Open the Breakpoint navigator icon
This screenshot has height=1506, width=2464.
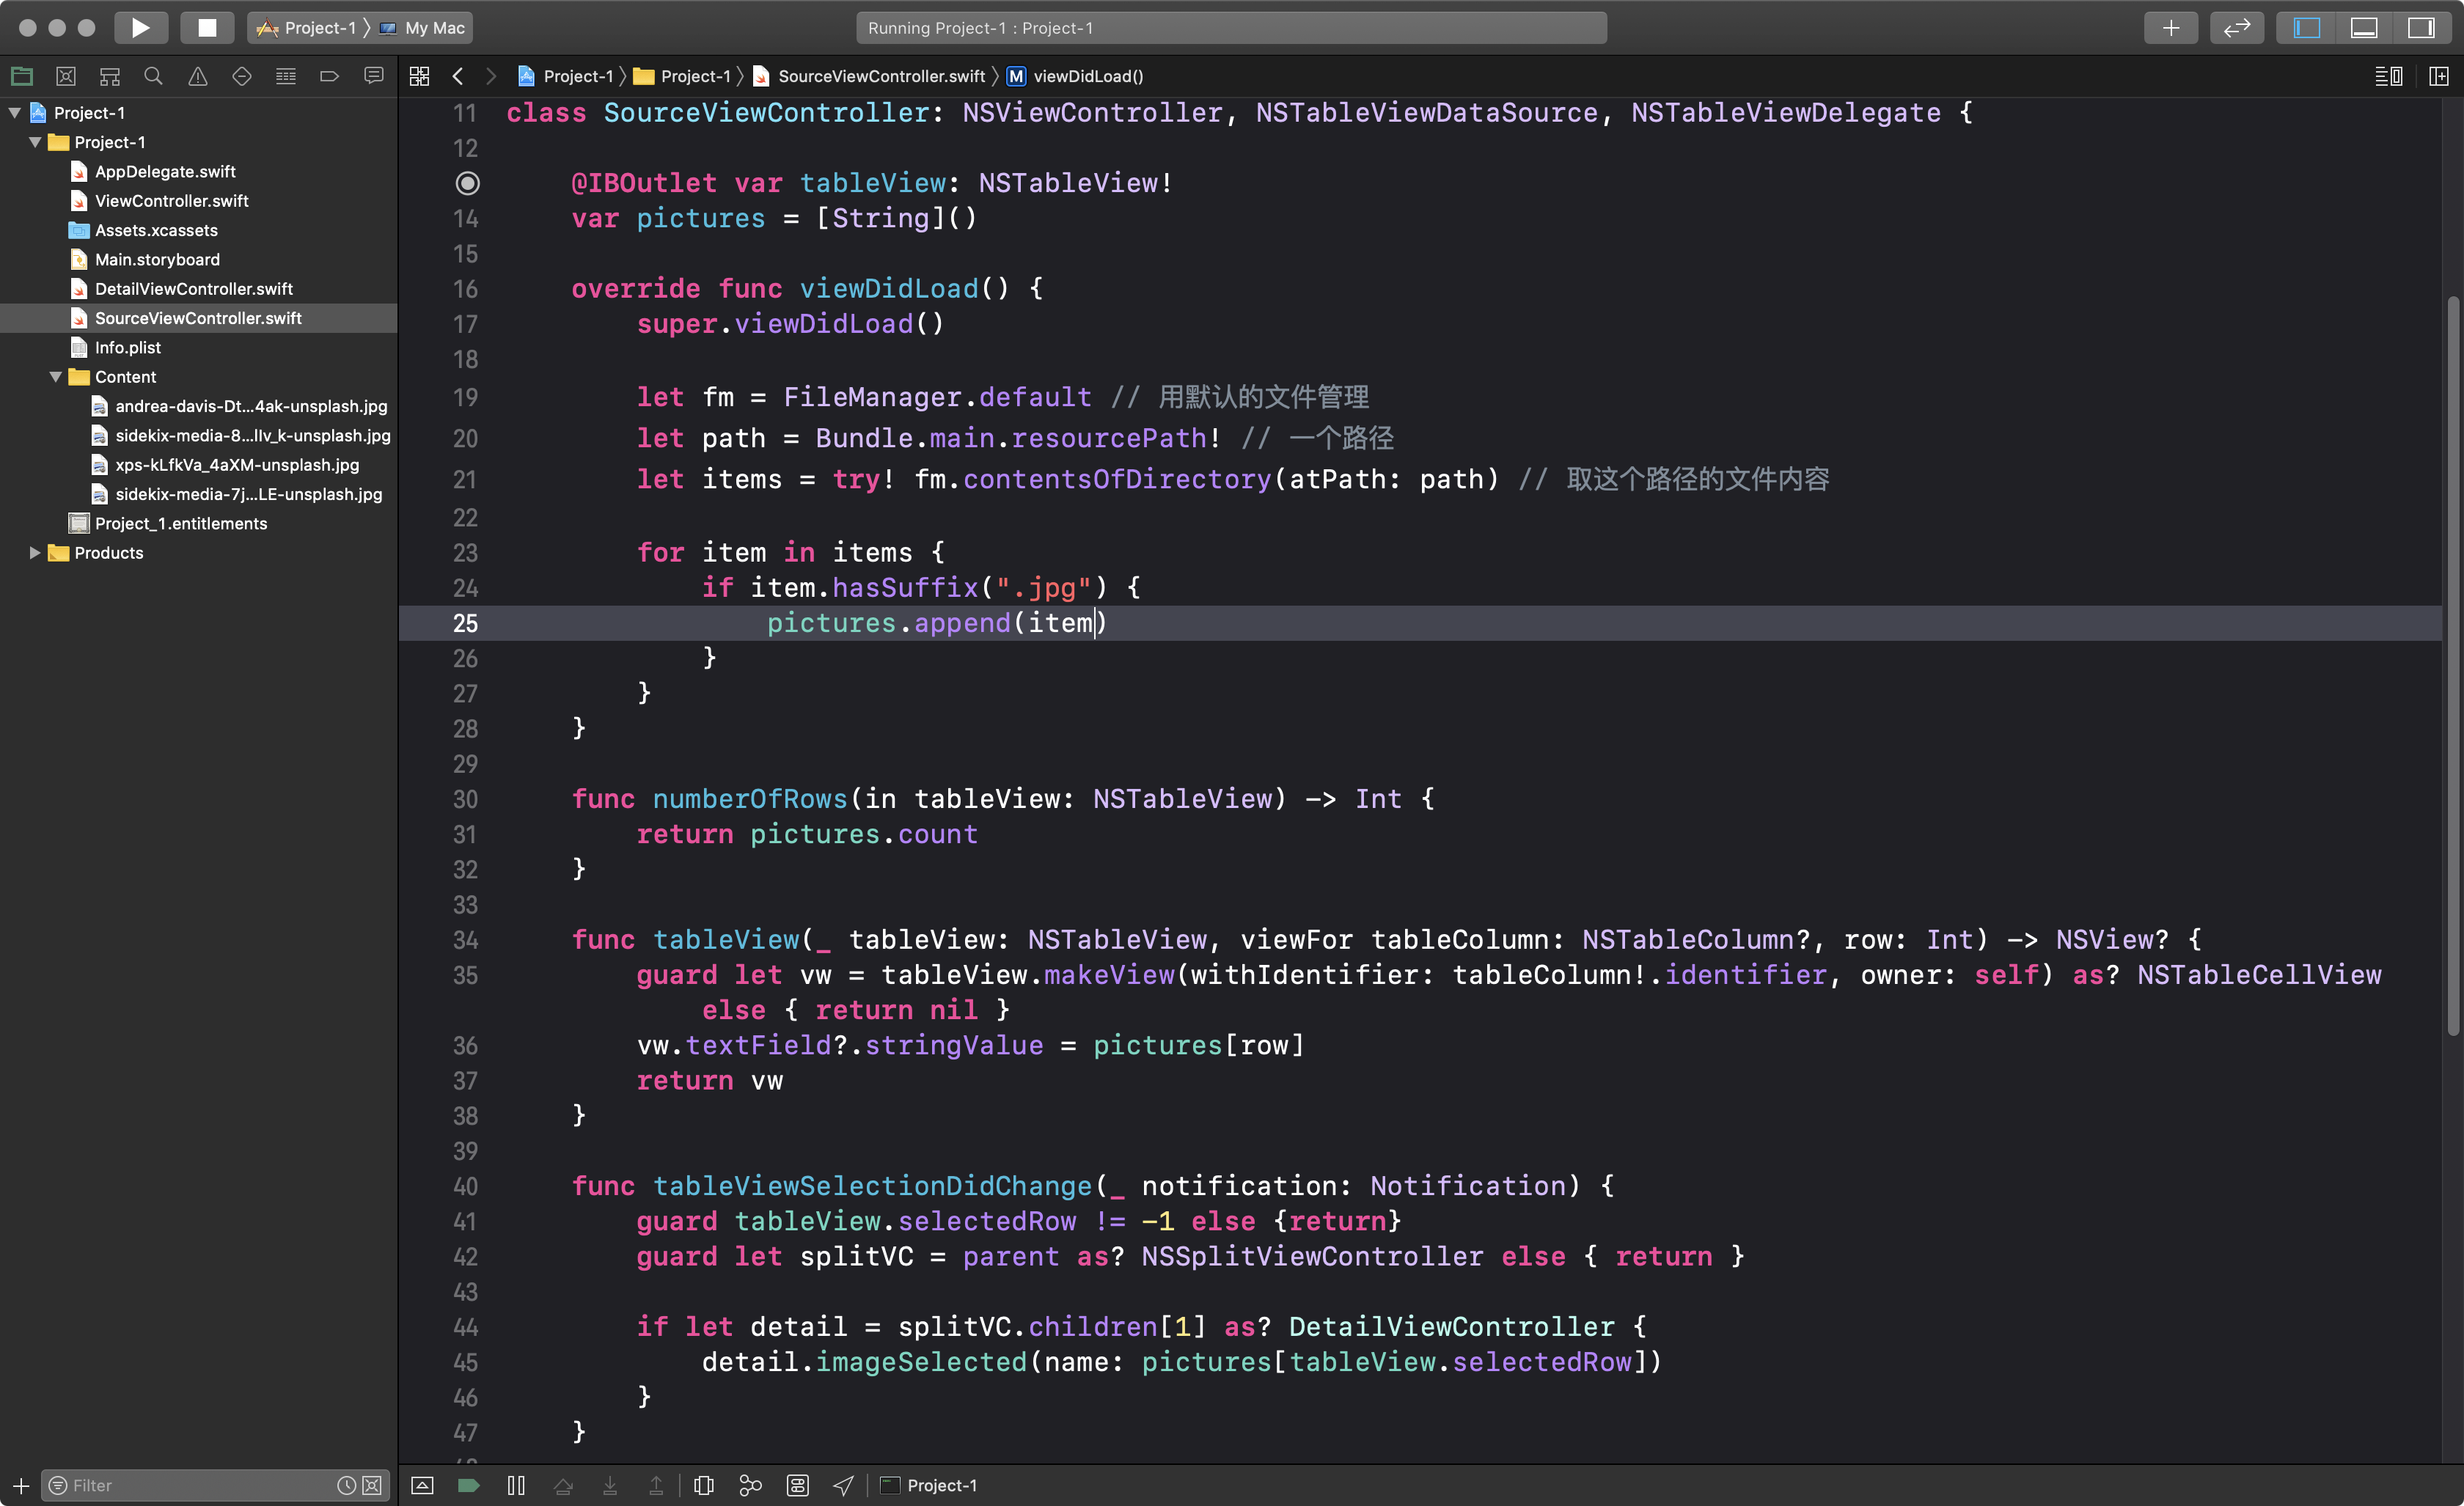(x=329, y=76)
